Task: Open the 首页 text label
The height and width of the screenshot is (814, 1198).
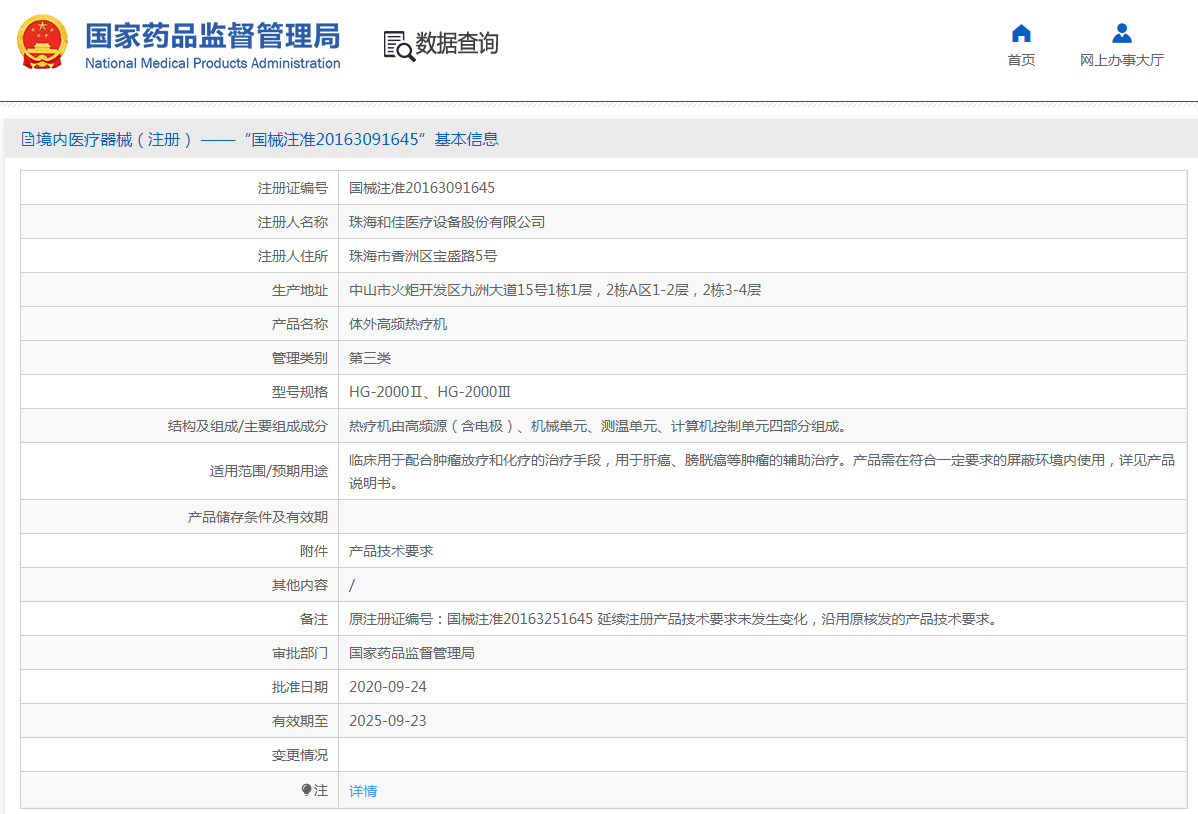Action: coord(1021,61)
